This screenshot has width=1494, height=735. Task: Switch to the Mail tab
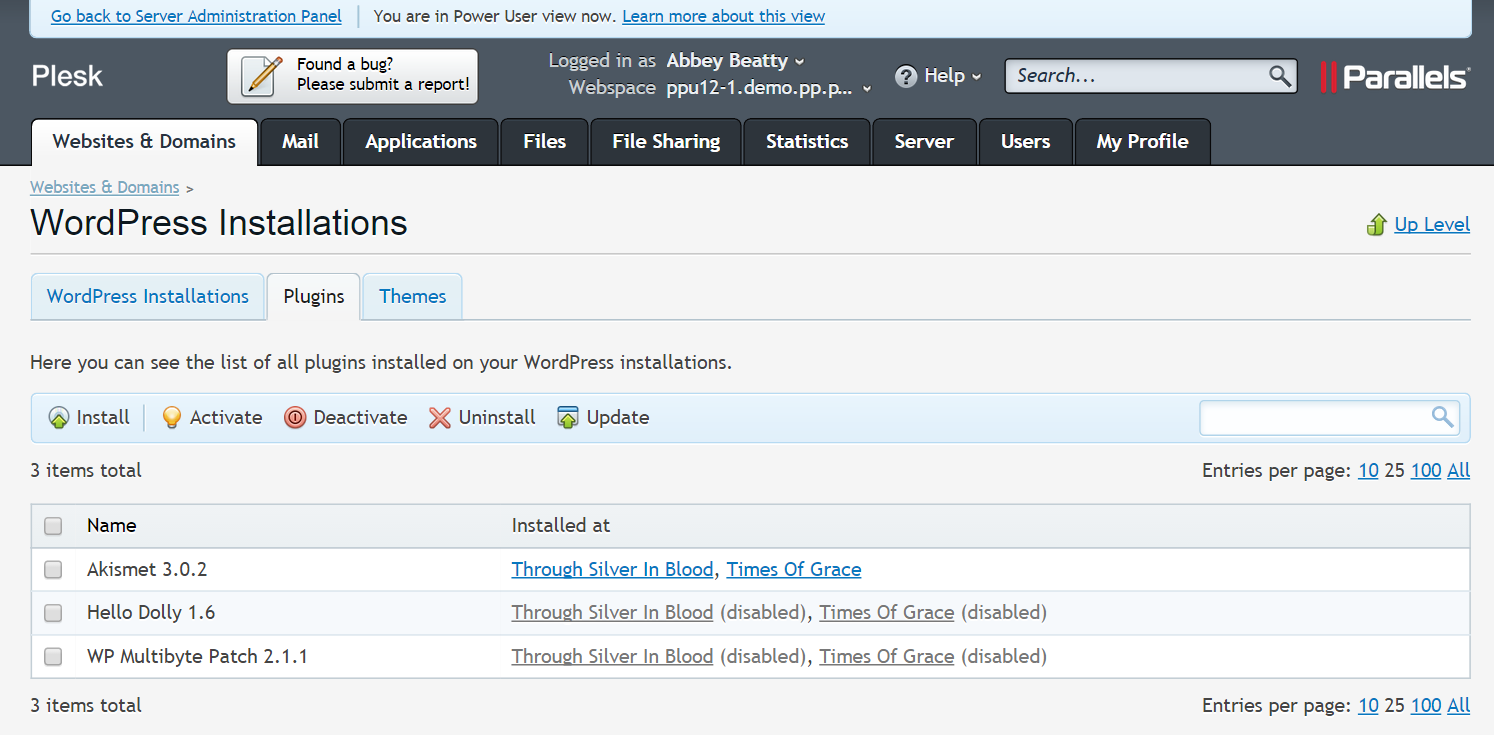(x=300, y=142)
